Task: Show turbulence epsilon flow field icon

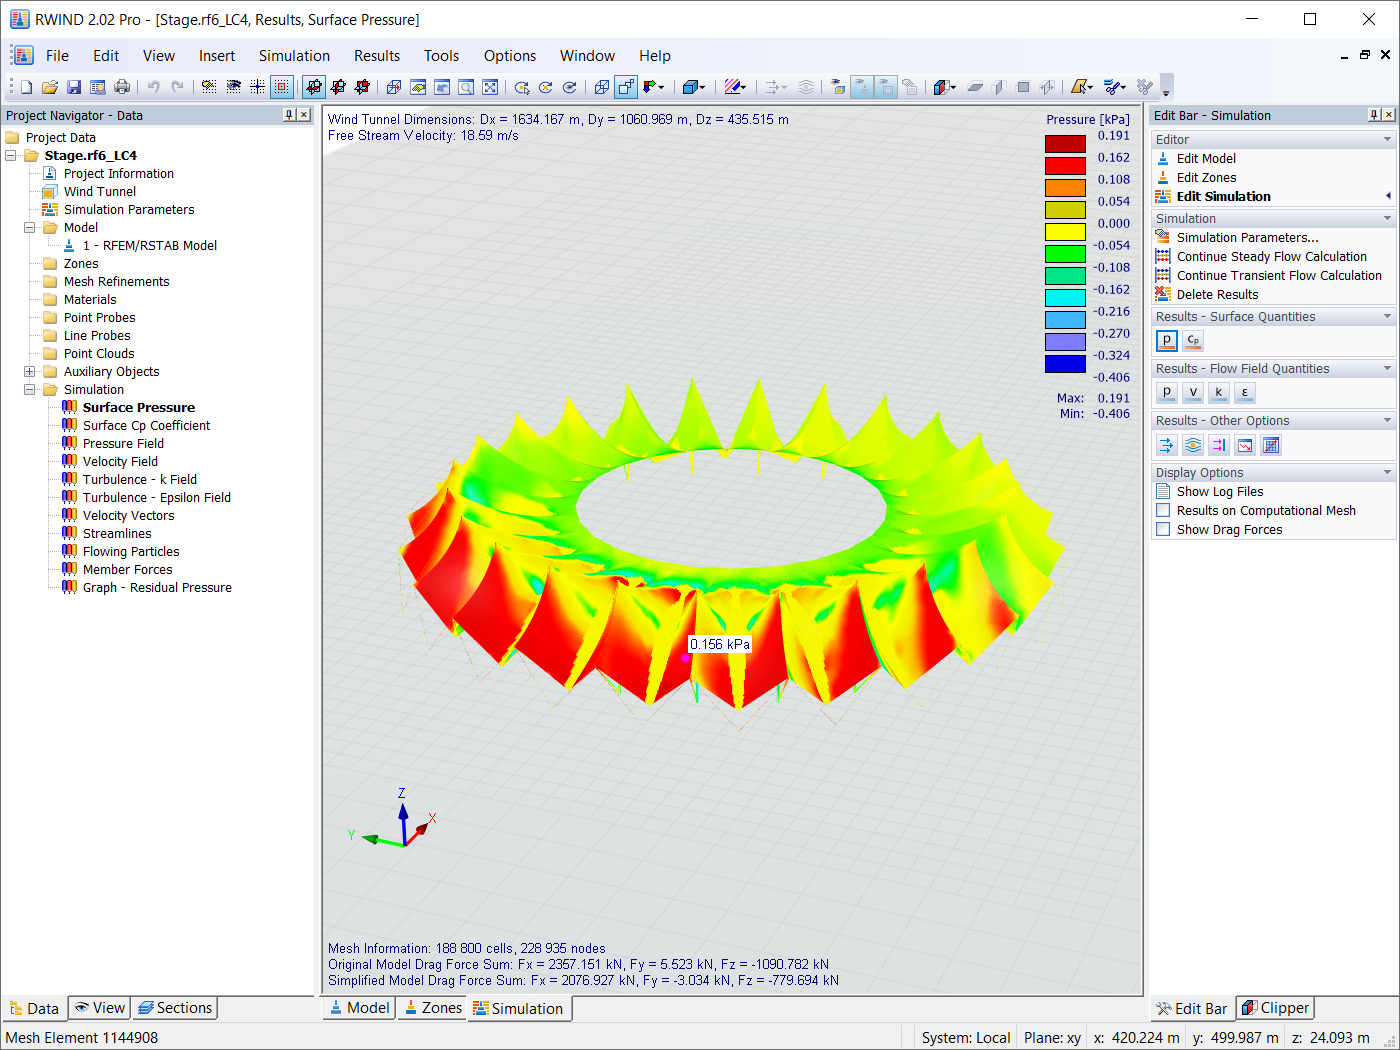Action: (x=1245, y=393)
